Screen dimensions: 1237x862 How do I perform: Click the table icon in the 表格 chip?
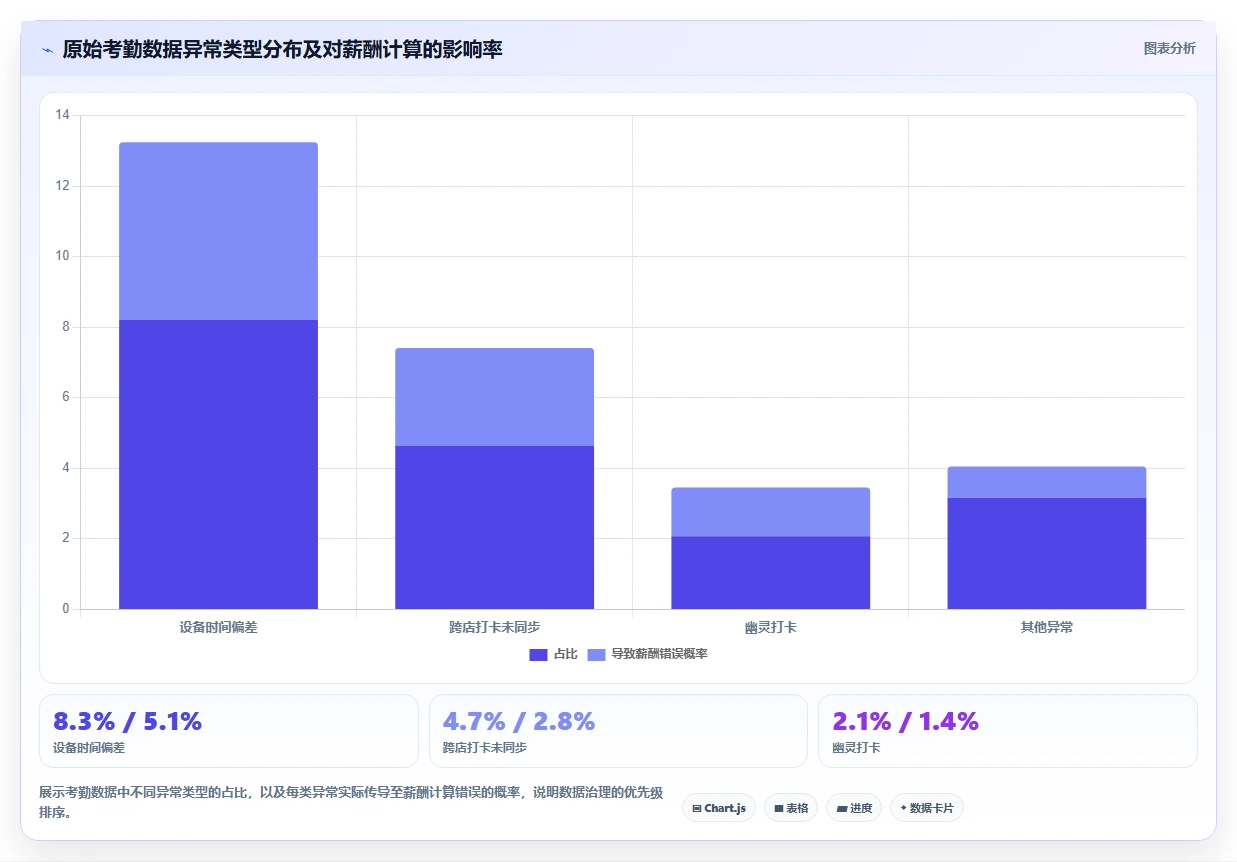[x=778, y=808]
